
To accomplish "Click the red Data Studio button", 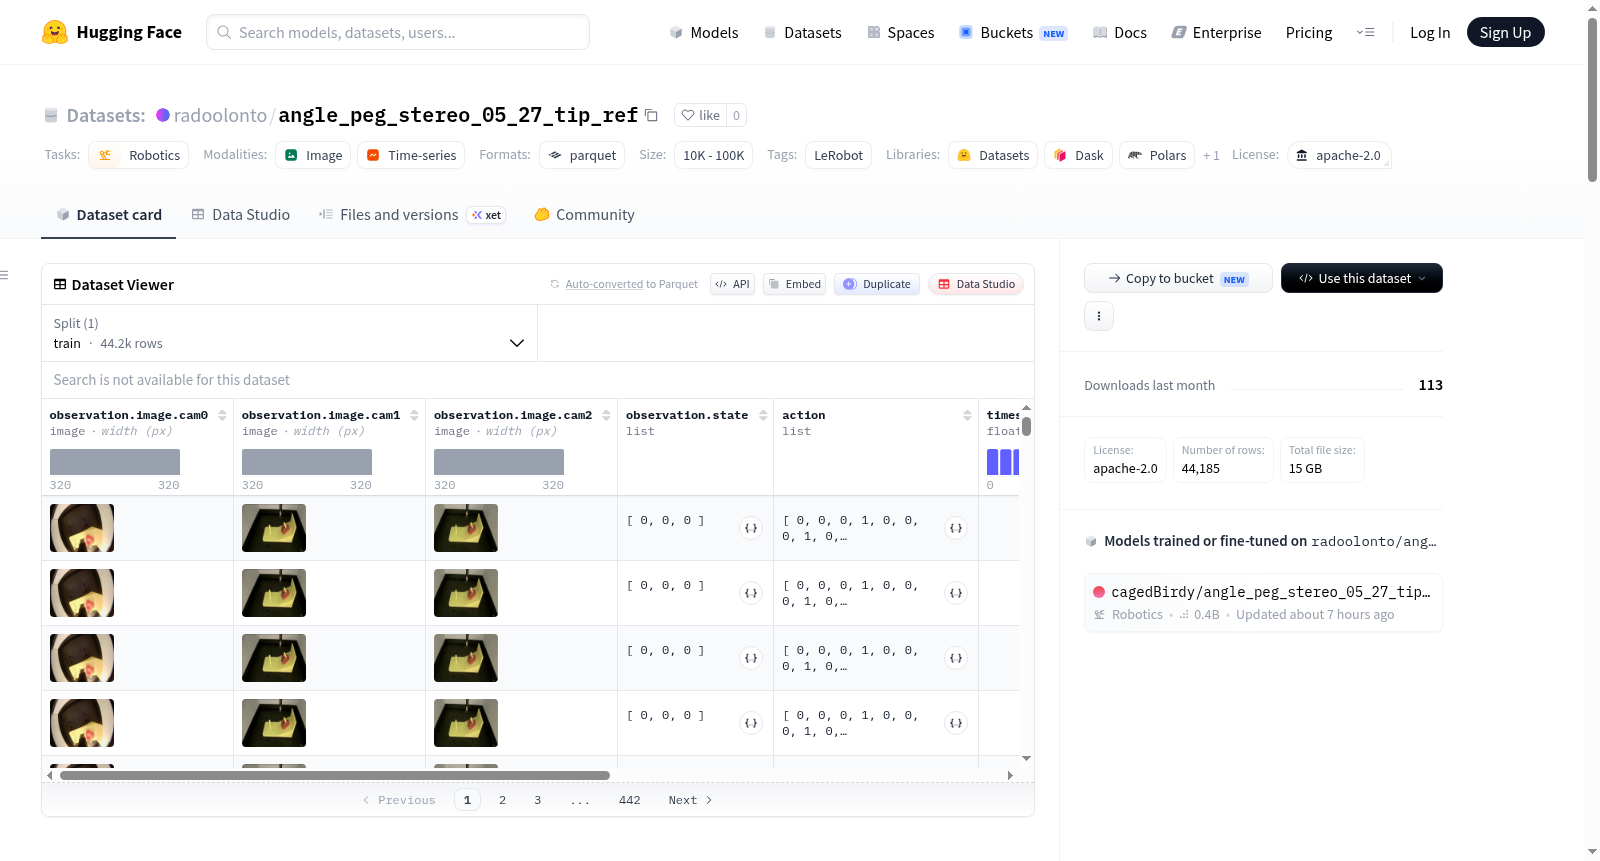I will 976,284.
